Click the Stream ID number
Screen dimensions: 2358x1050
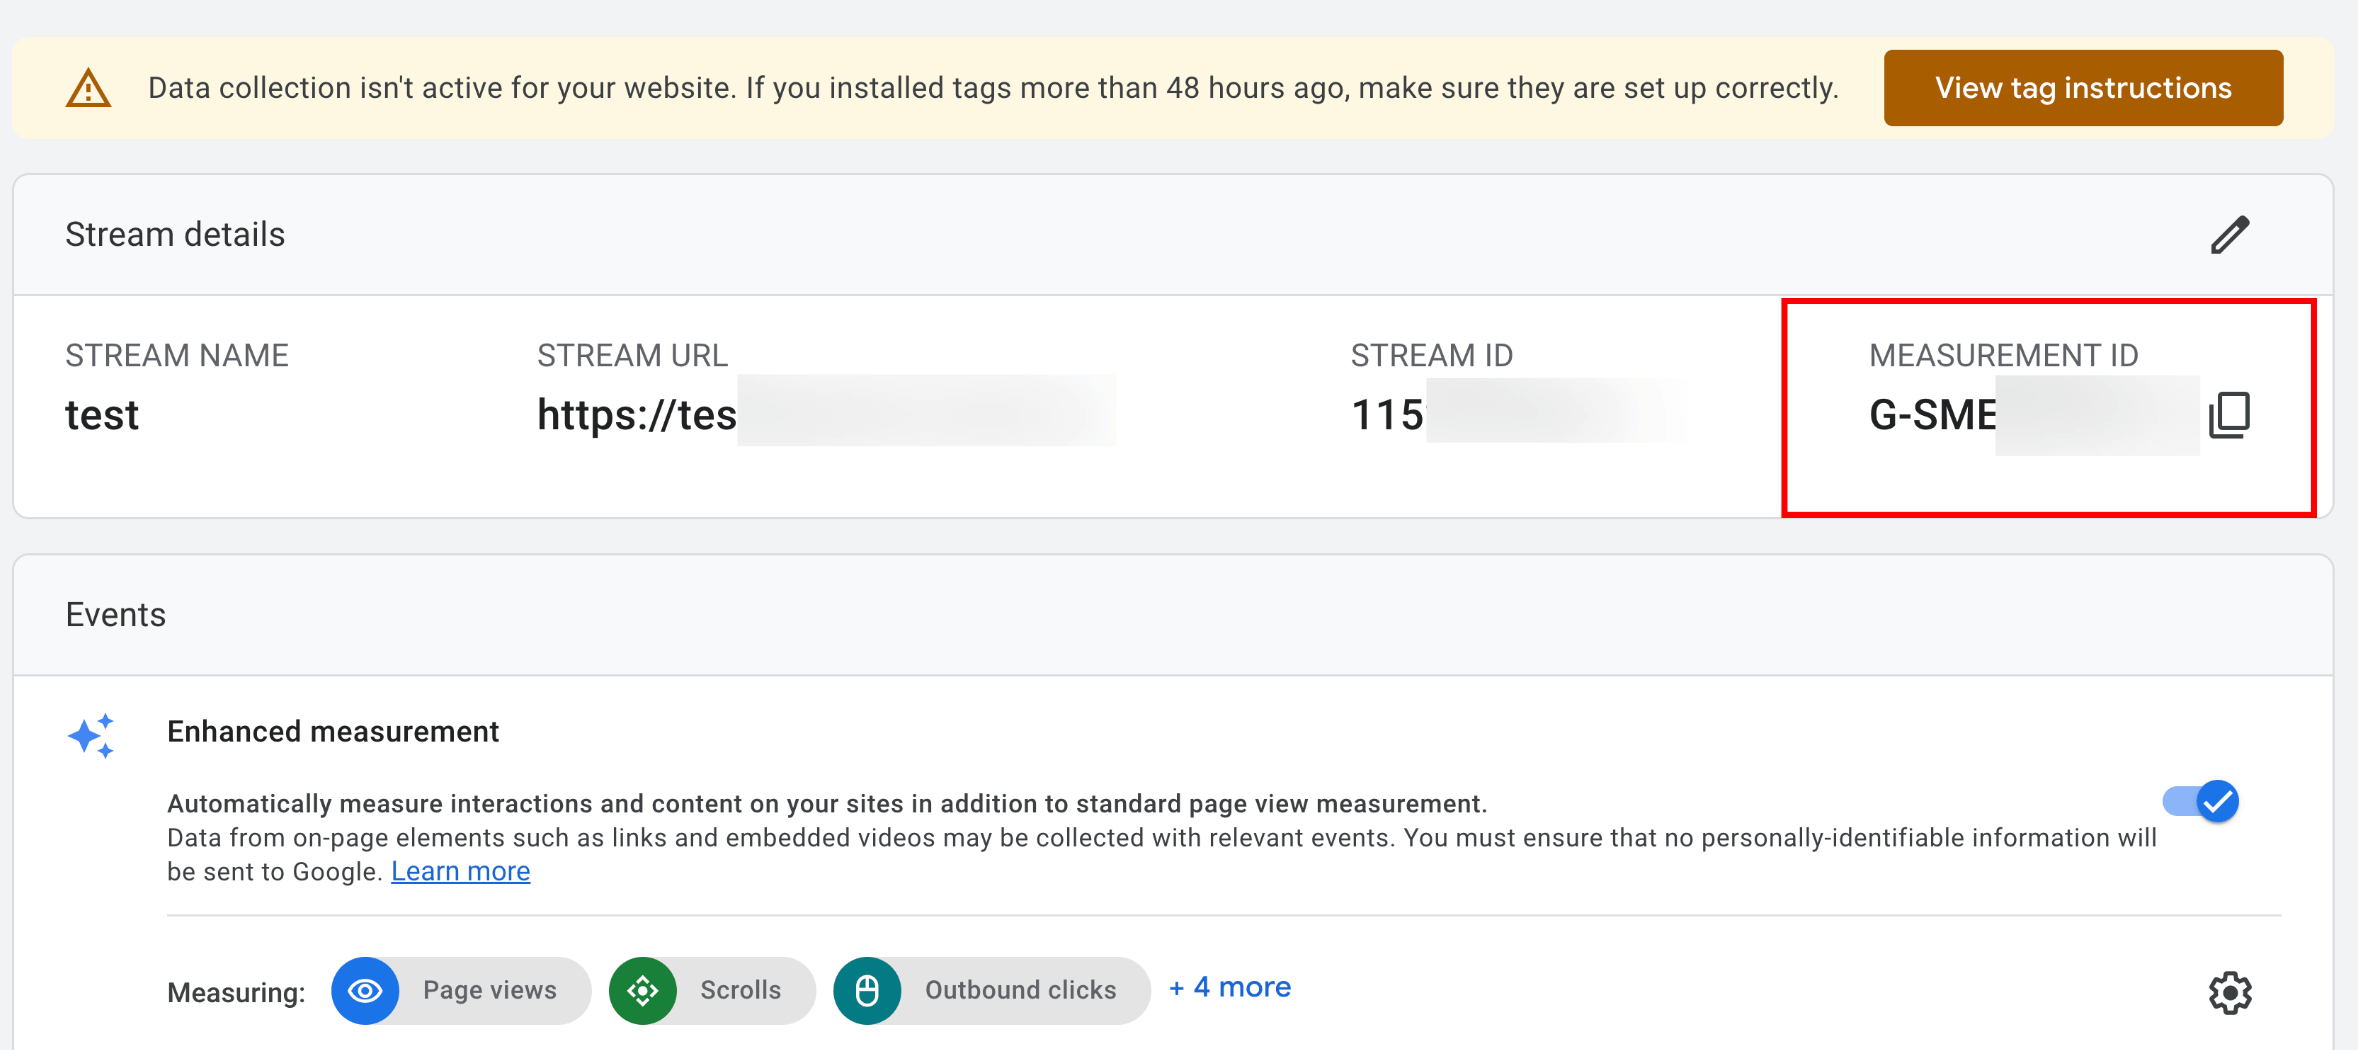[x=1387, y=415]
